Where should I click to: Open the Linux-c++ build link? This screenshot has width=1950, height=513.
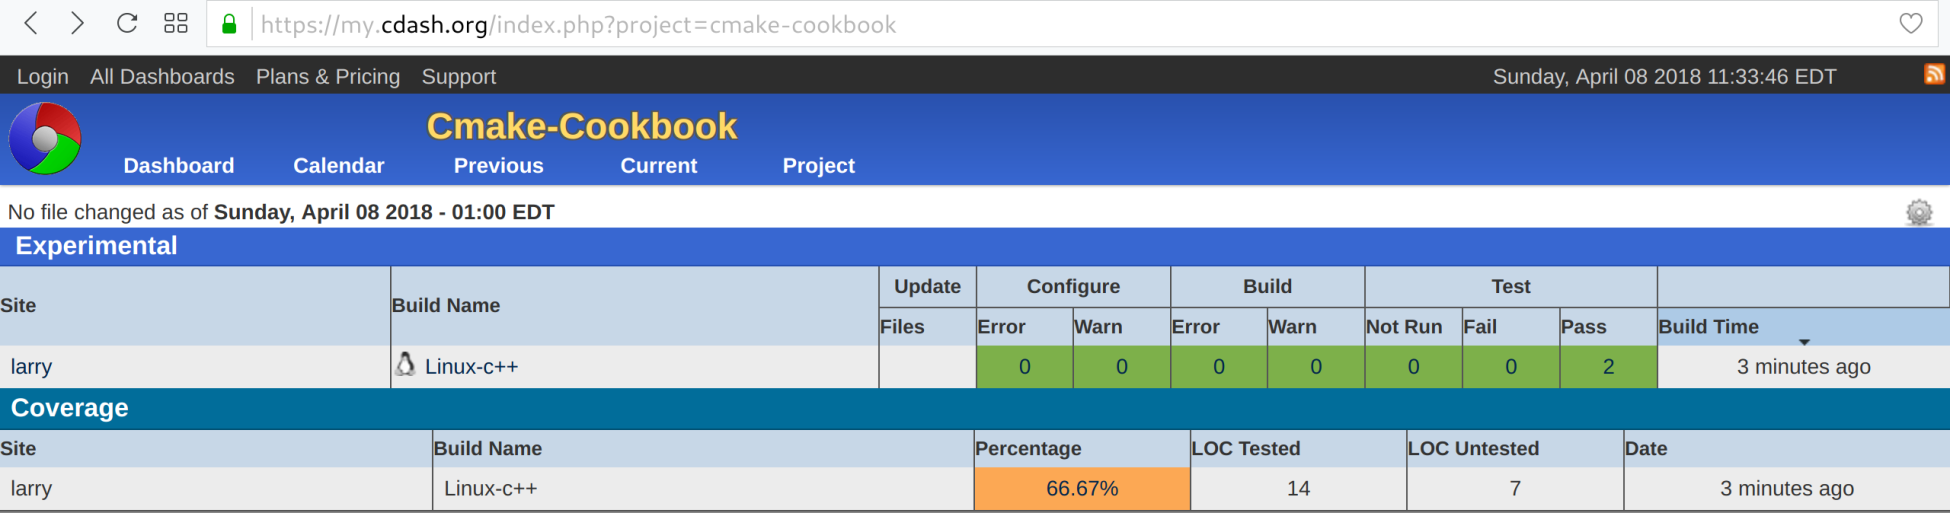(x=471, y=367)
